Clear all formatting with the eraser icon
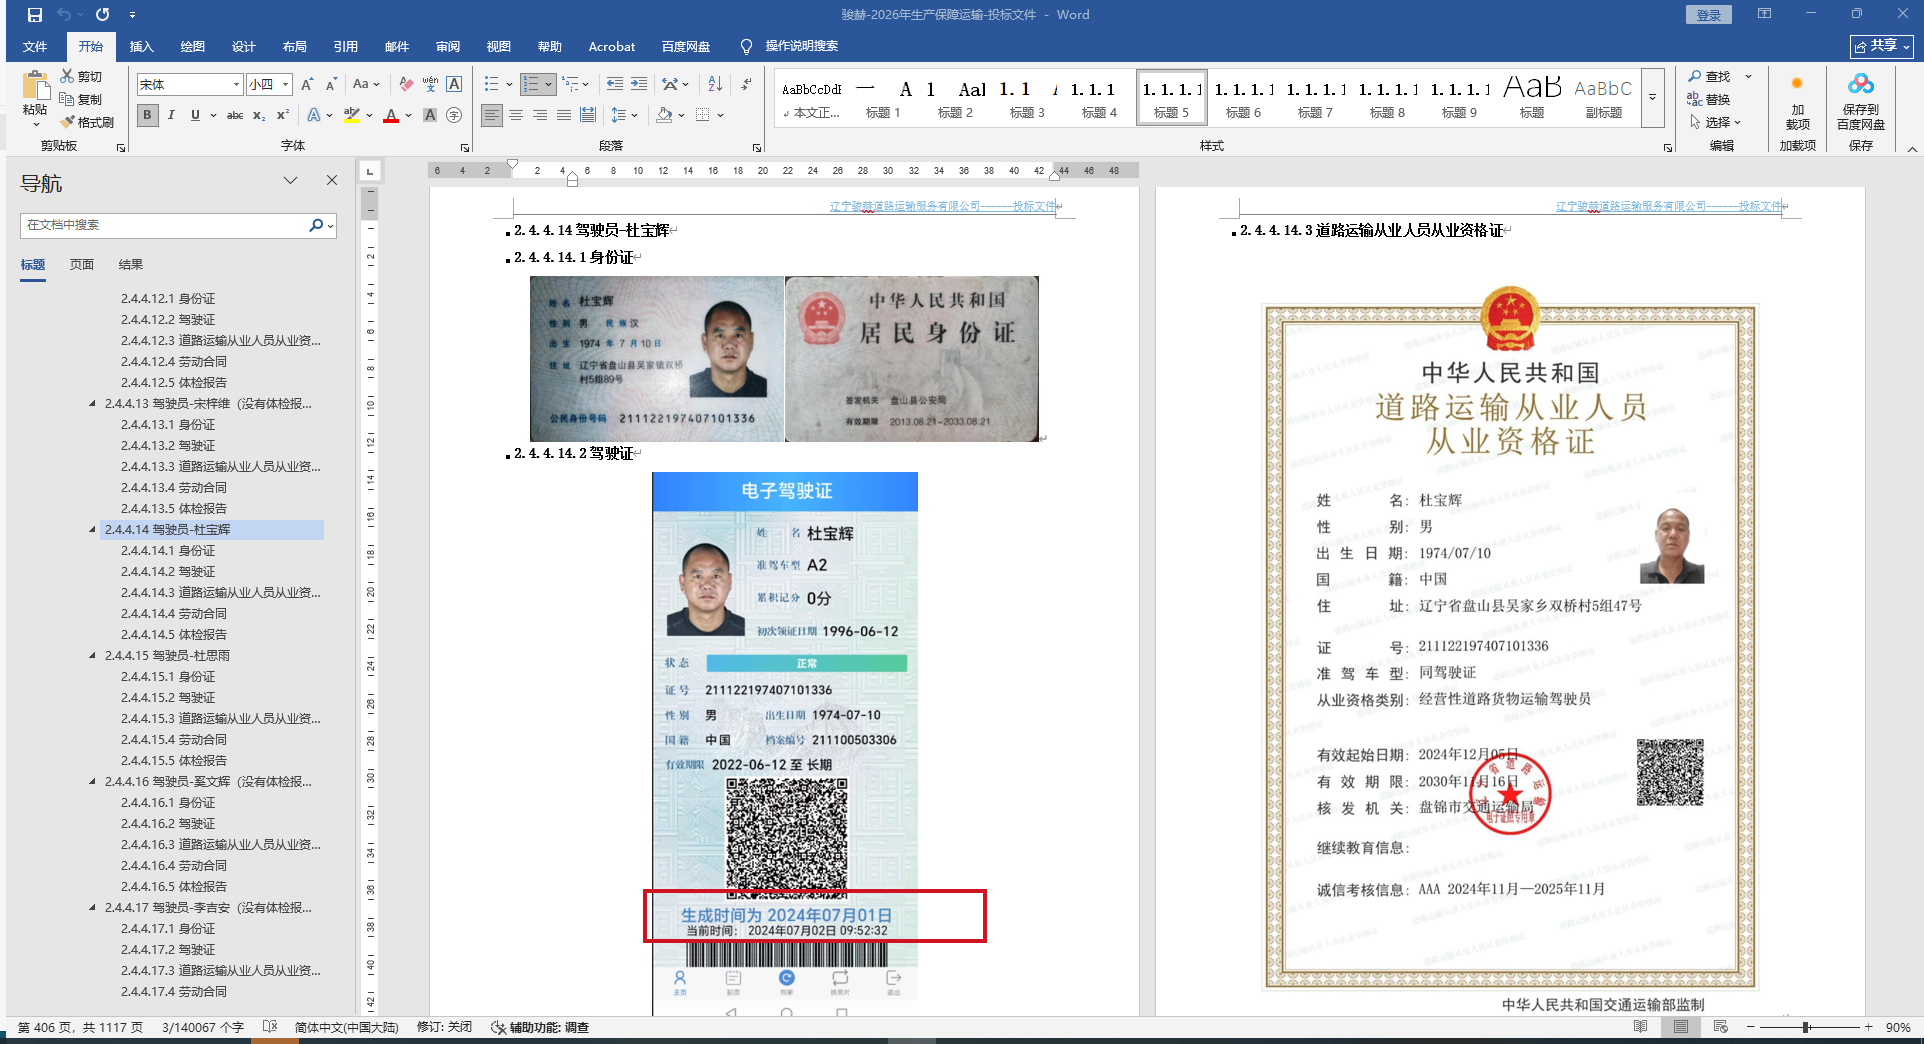Image resolution: width=1924 pixels, height=1044 pixels. 405,85
